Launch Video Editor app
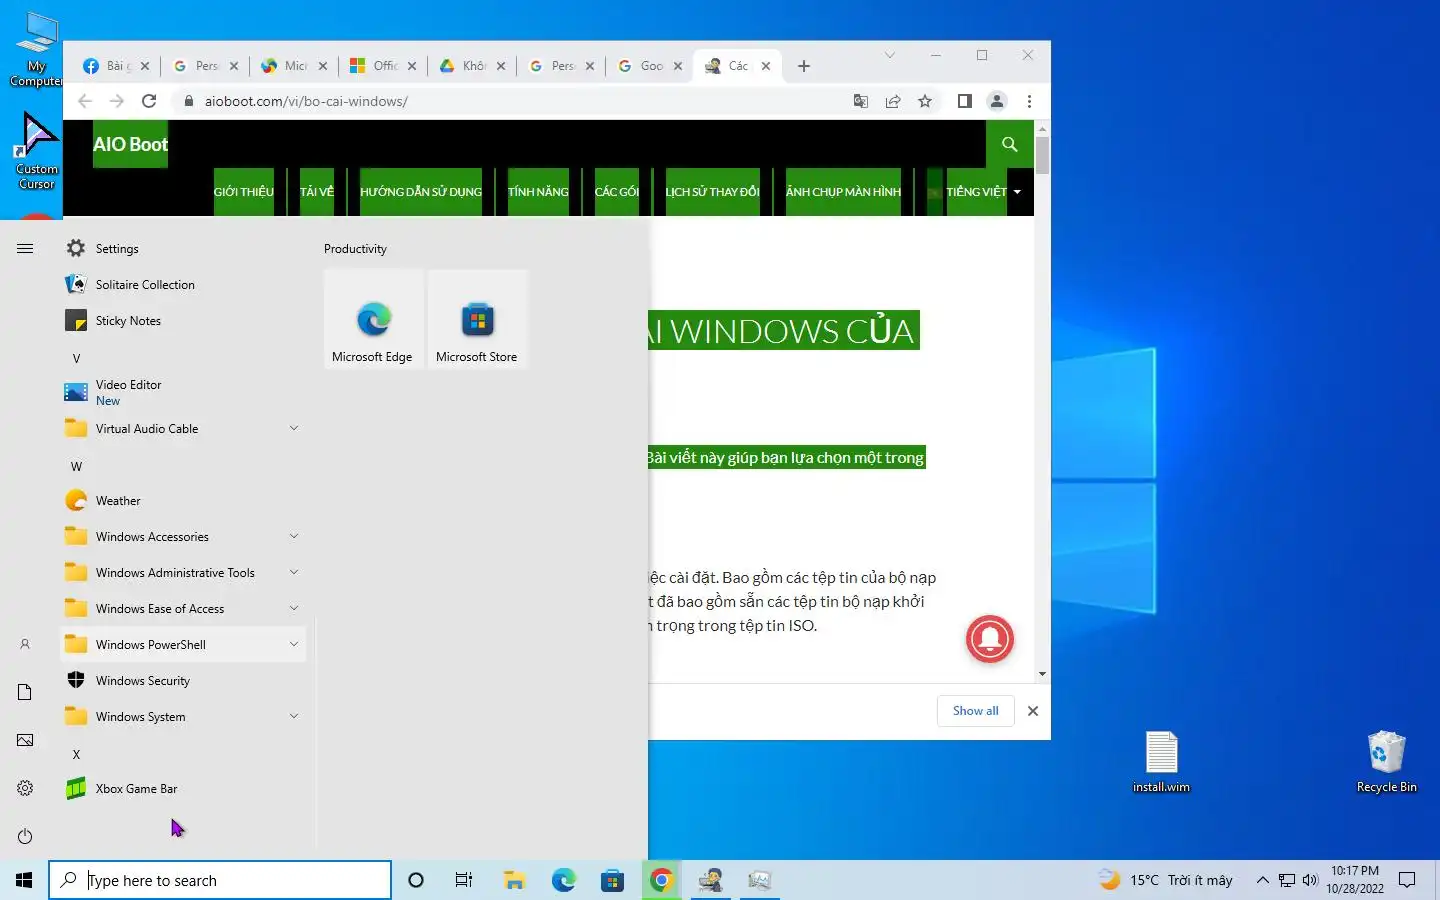Screen dimensions: 1440x900 click(183, 392)
